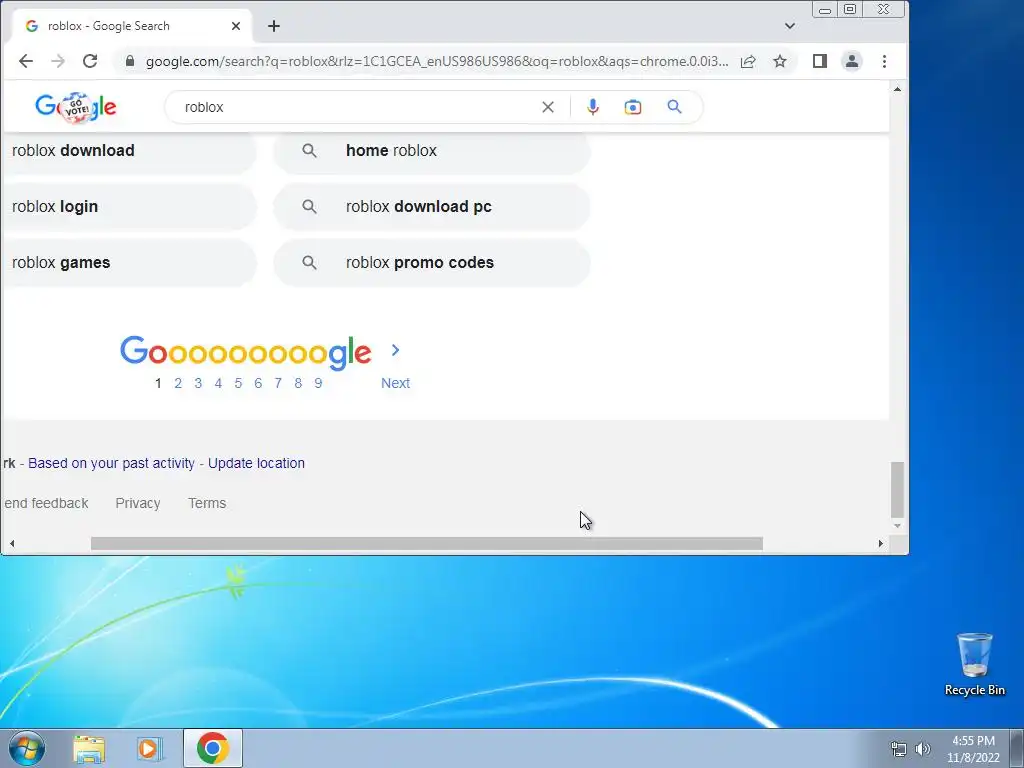The image size is (1024, 768).
Task: Open the Terms footer link
Action: point(207,504)
